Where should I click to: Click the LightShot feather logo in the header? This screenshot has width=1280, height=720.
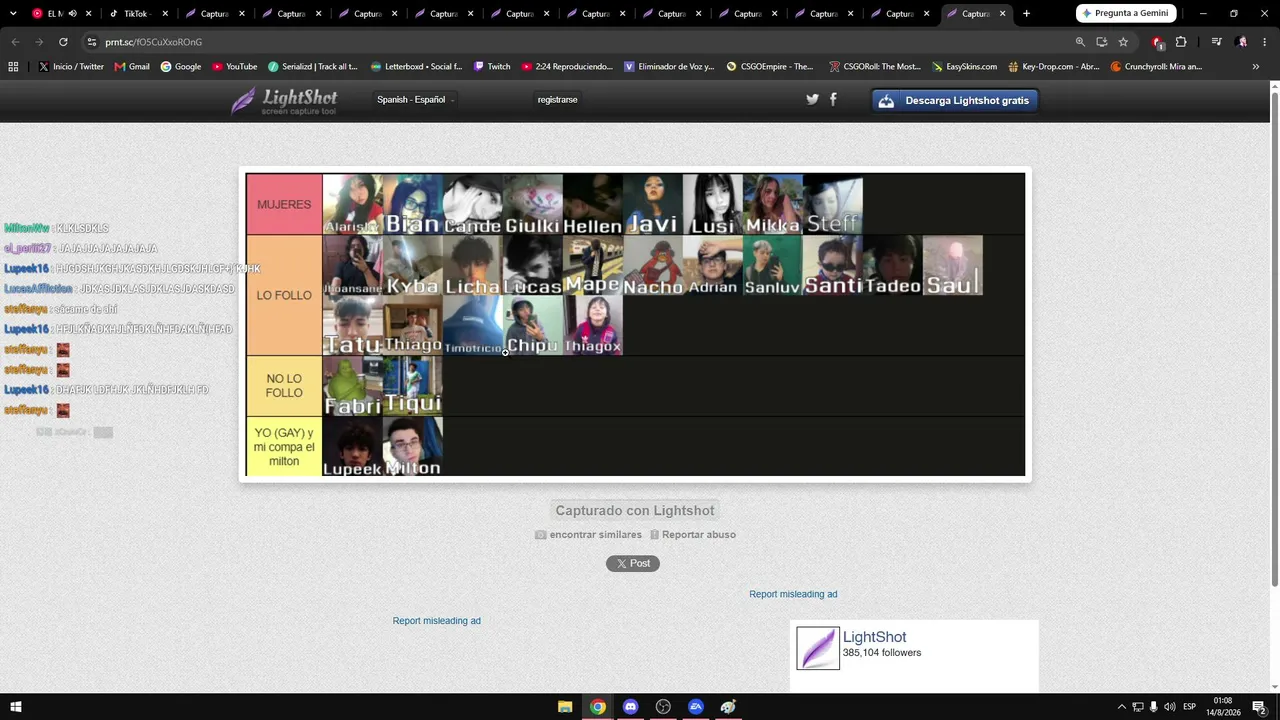tap(284, 100)
